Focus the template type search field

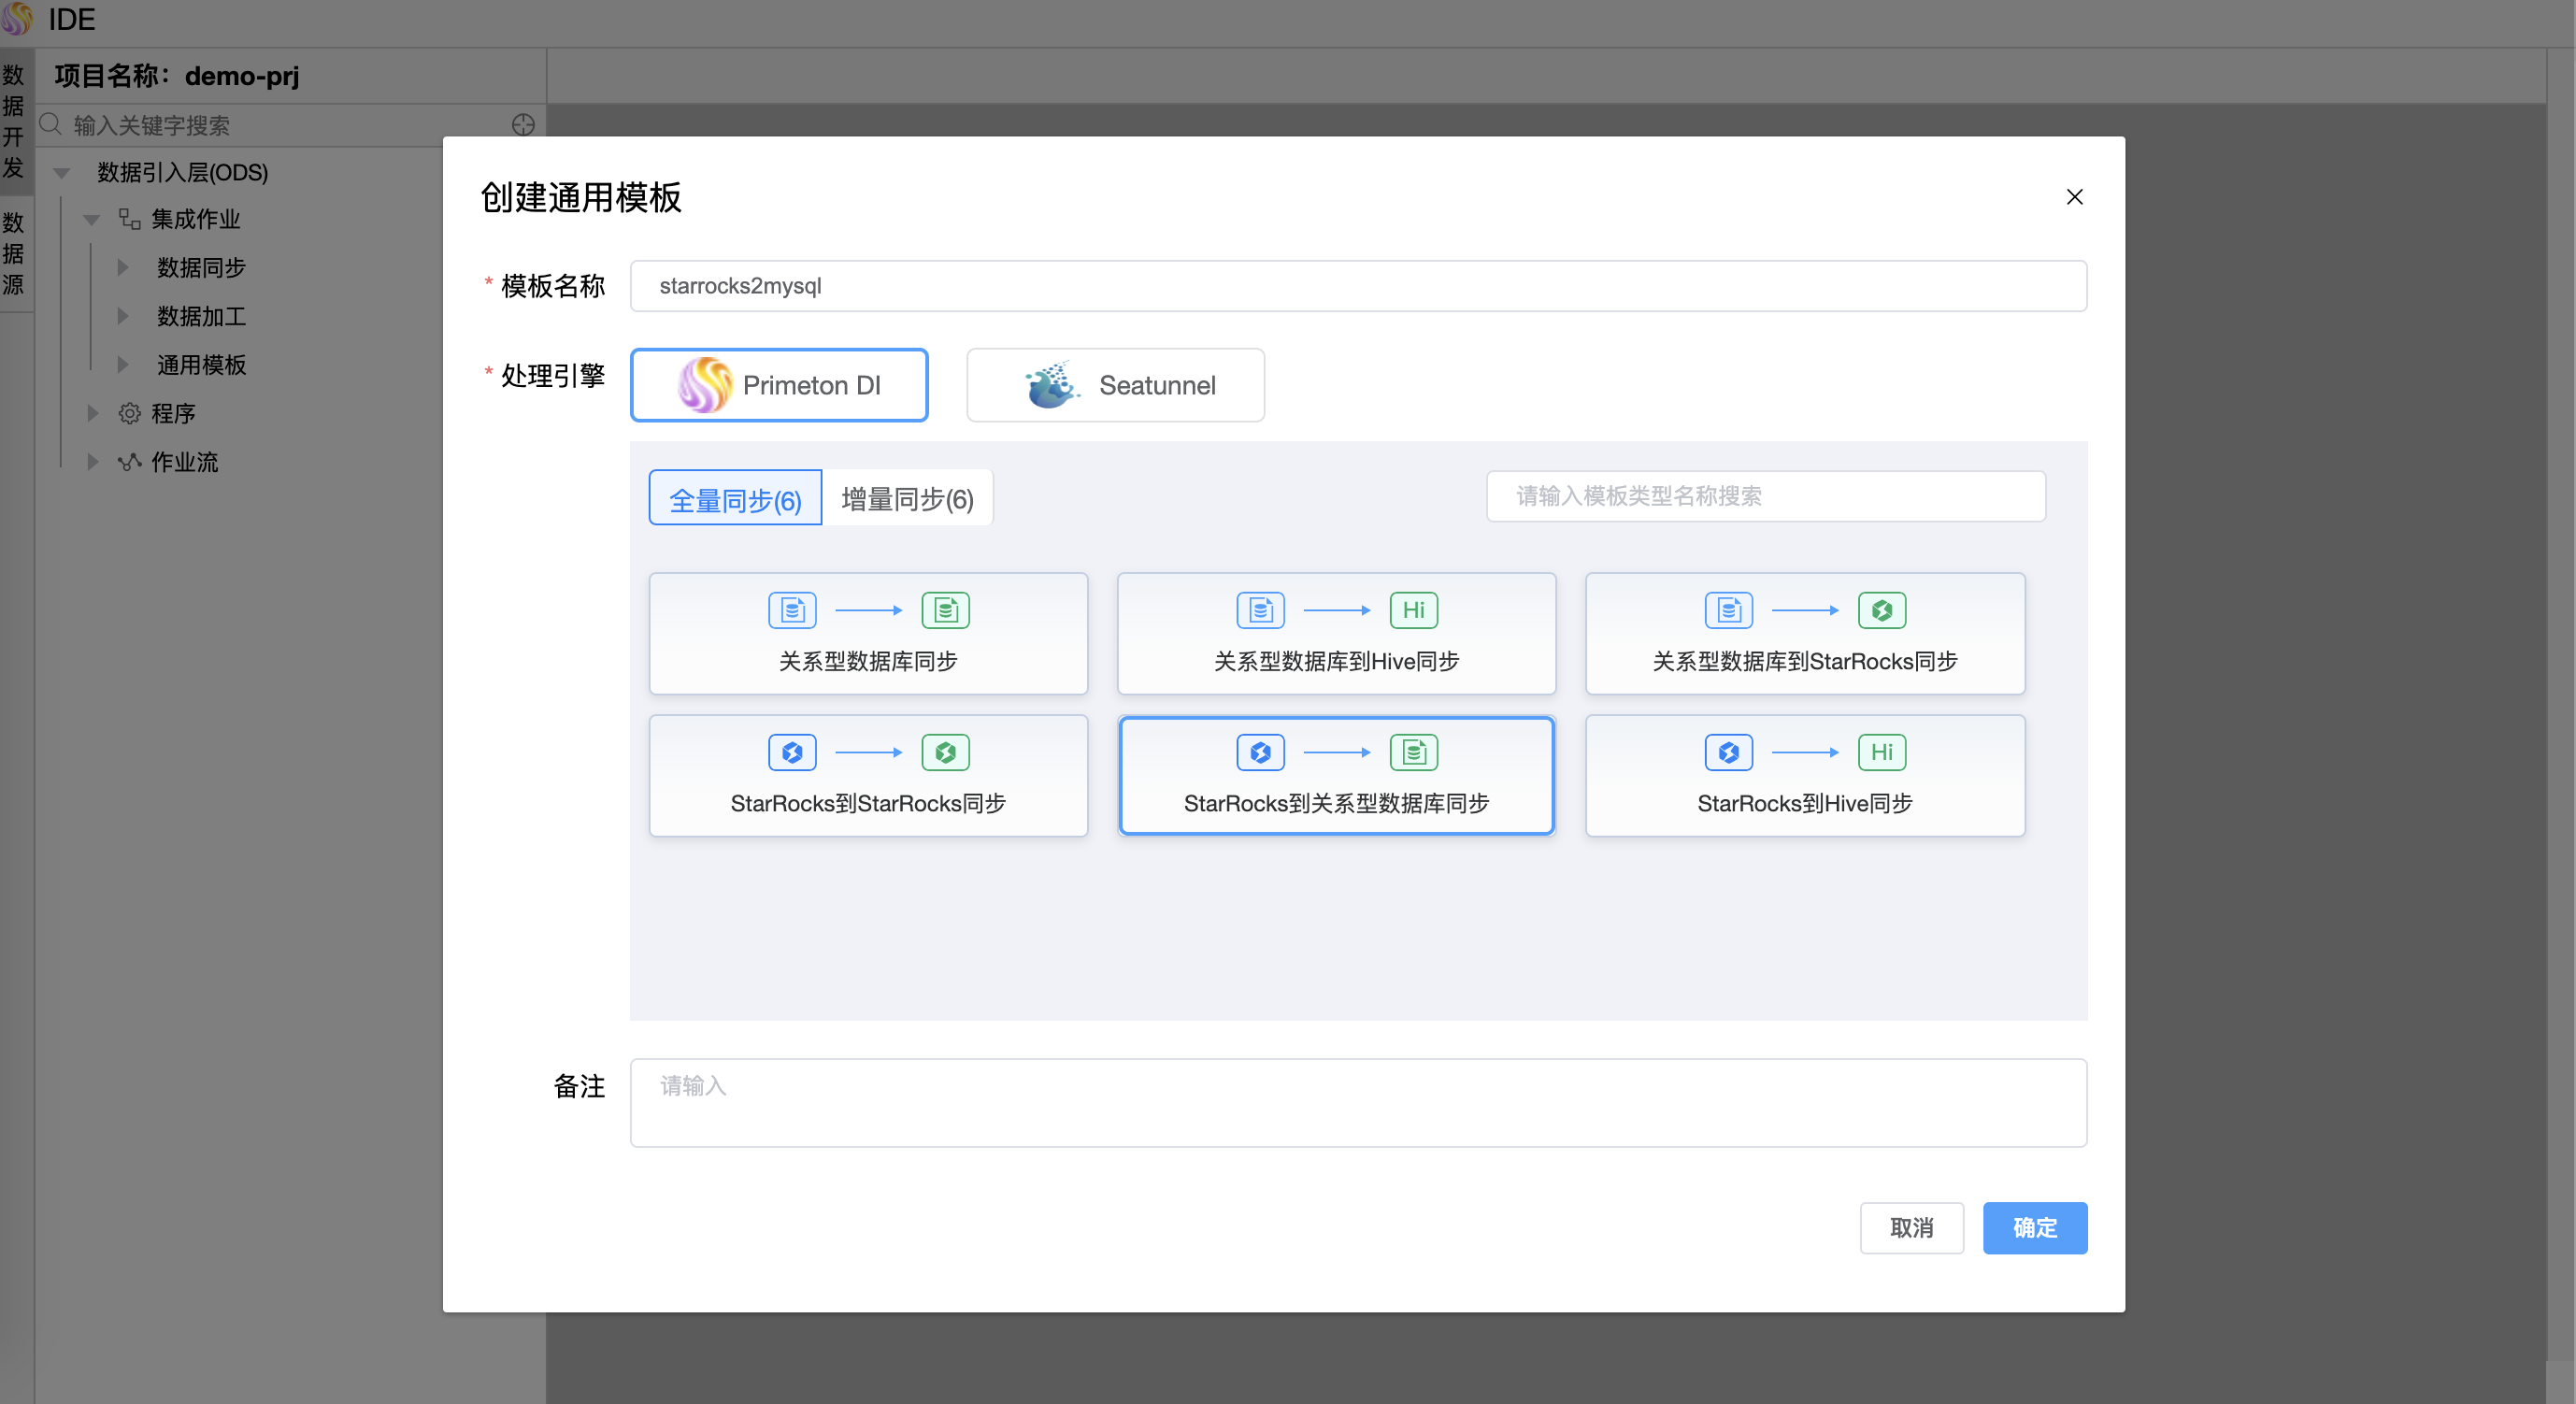[x=1765, y=496]
